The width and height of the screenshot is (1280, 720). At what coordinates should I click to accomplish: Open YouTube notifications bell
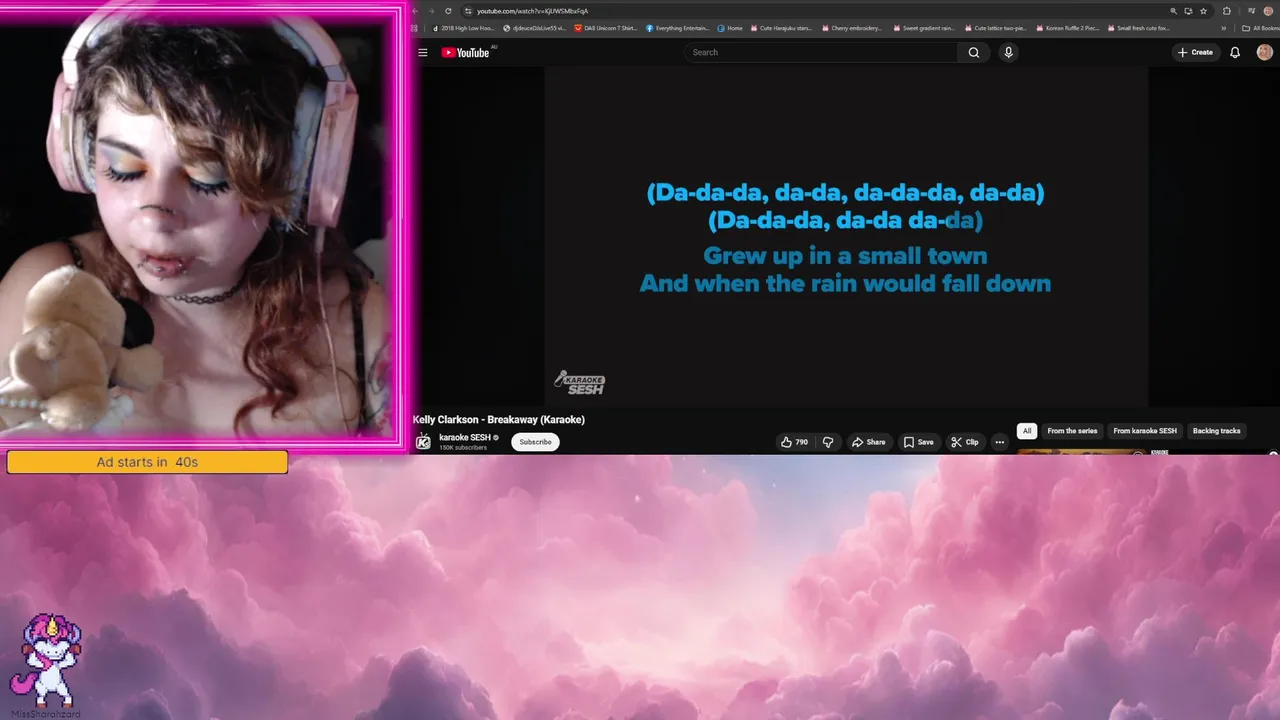pyautogui.click(x=1235, y=52)
